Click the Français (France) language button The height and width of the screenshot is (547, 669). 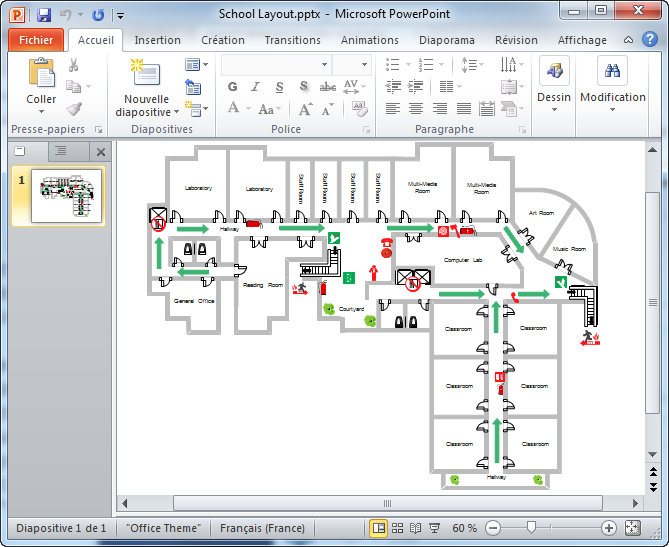point(262,528)
